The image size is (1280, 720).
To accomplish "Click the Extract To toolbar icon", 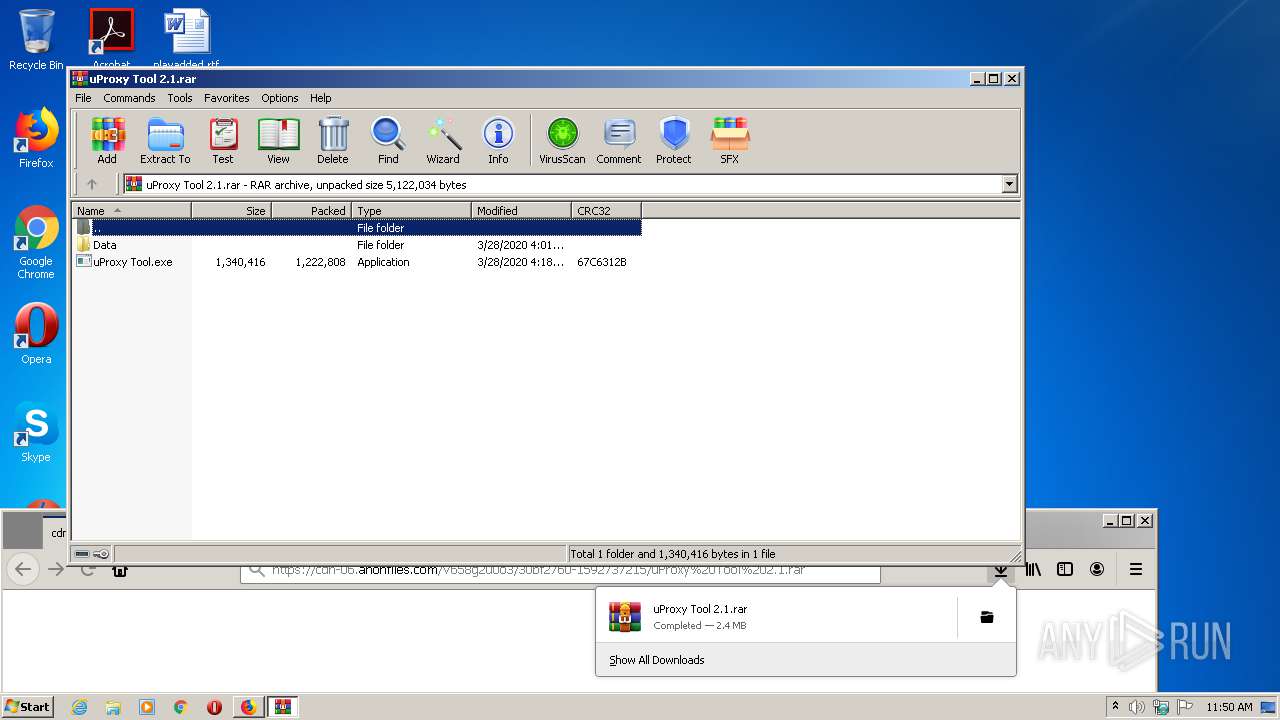I will point(165,140).
